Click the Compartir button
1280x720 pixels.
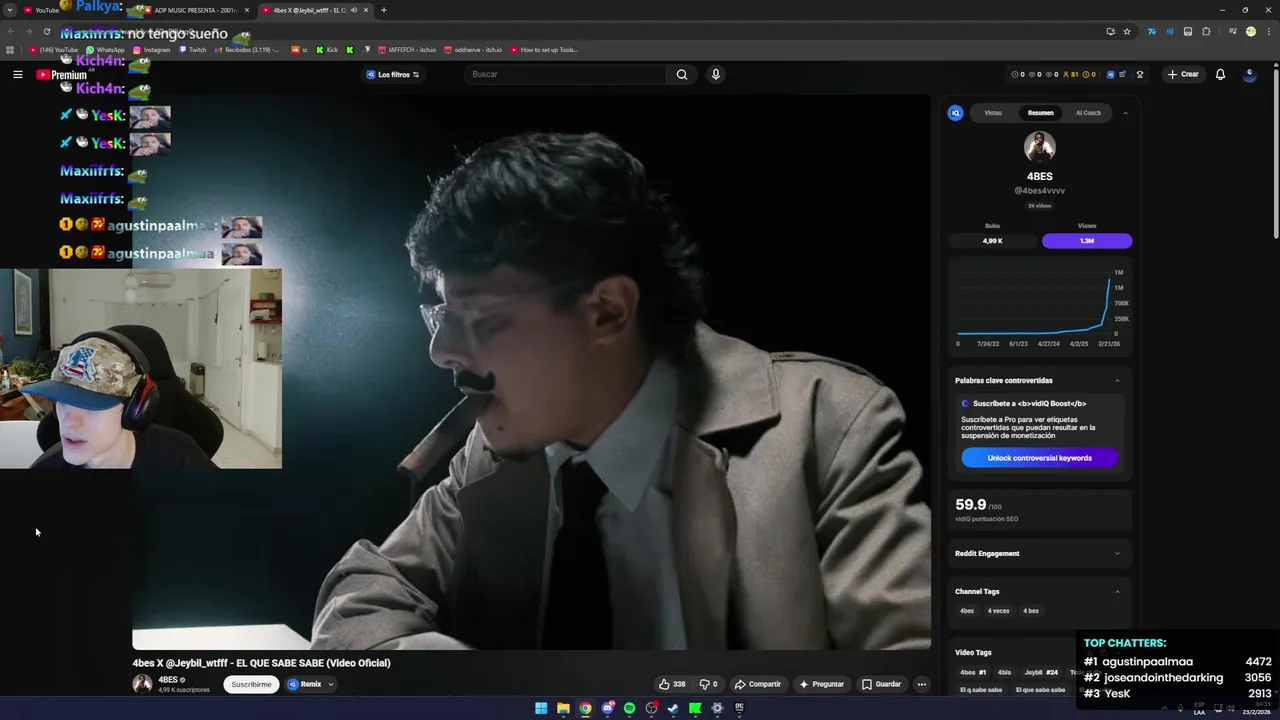(x=757, y=684)
